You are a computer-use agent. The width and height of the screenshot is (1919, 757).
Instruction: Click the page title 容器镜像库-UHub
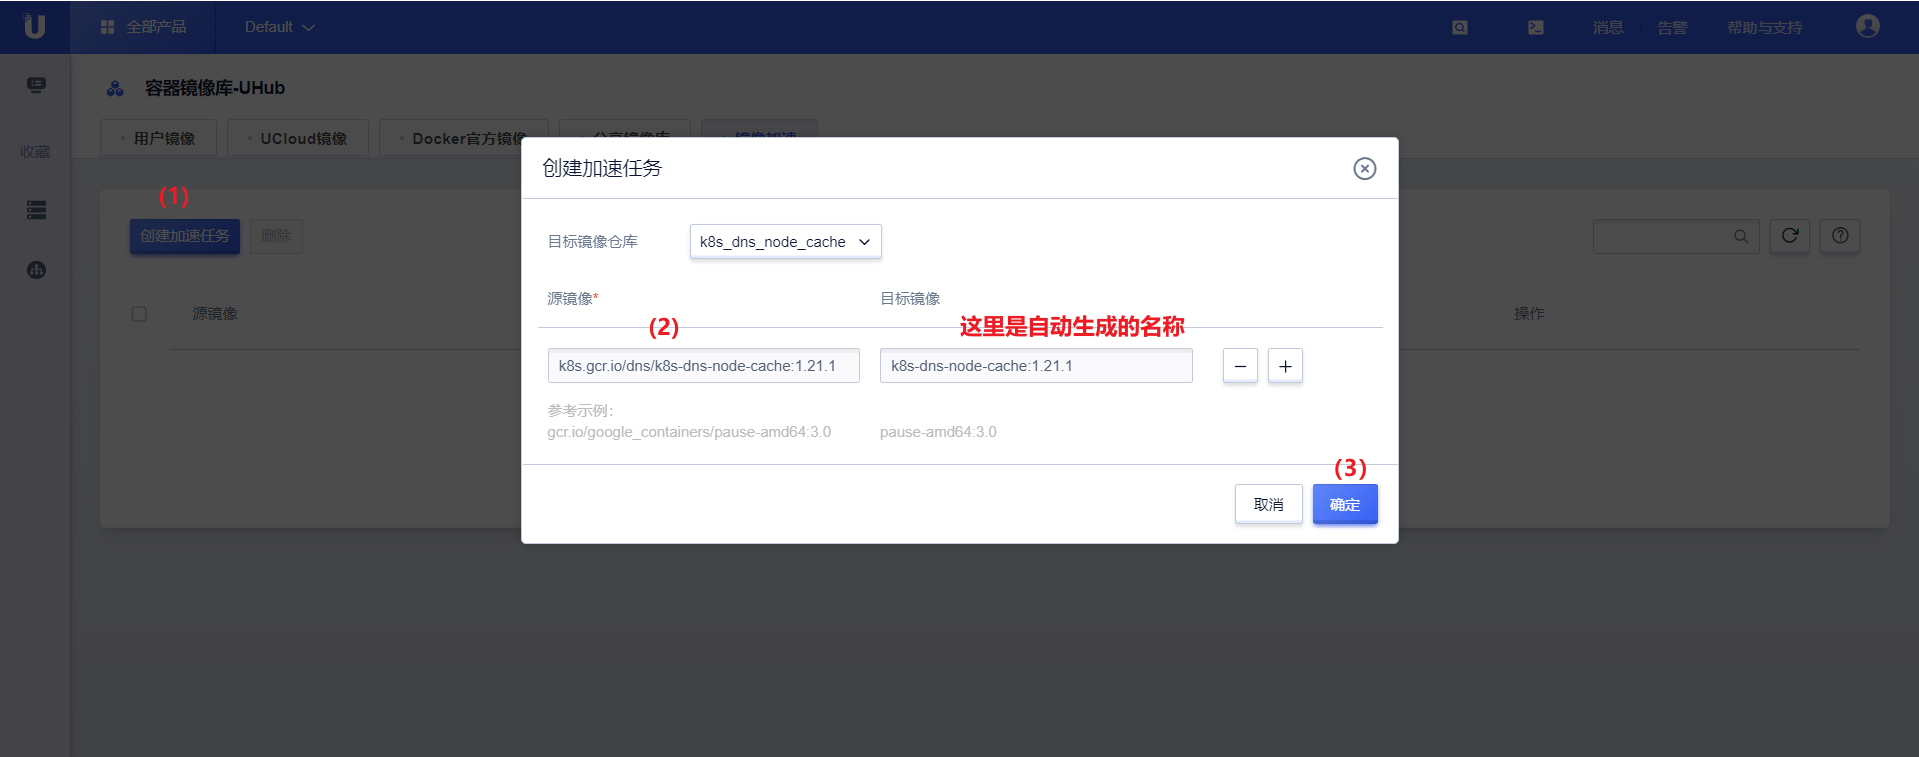coord(215,88)
